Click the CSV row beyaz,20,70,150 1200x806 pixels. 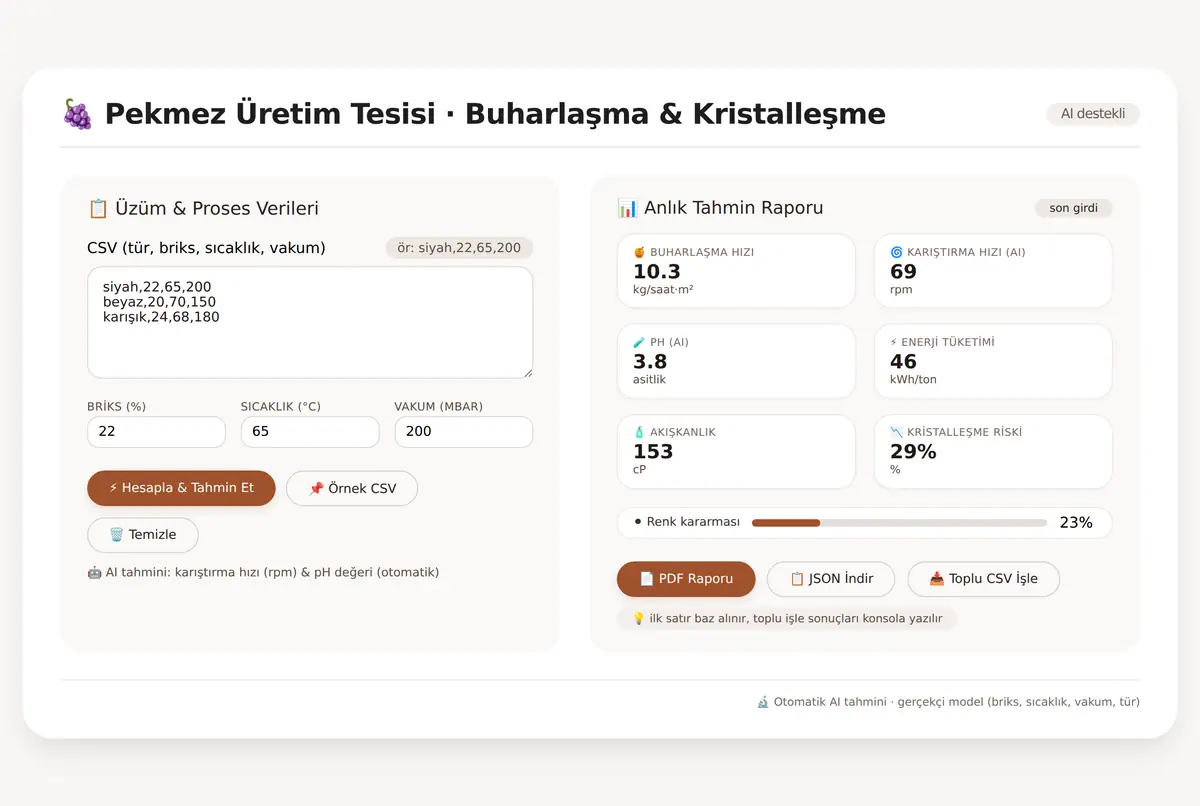159,302
